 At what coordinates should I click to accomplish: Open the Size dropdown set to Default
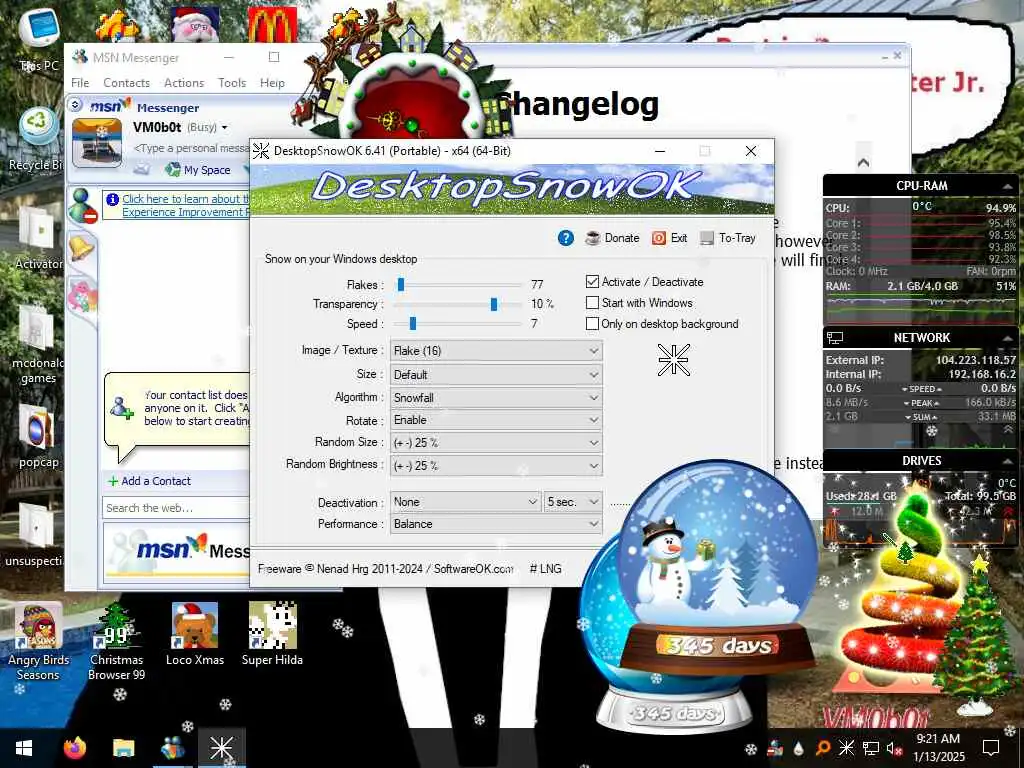coord(496,375)
